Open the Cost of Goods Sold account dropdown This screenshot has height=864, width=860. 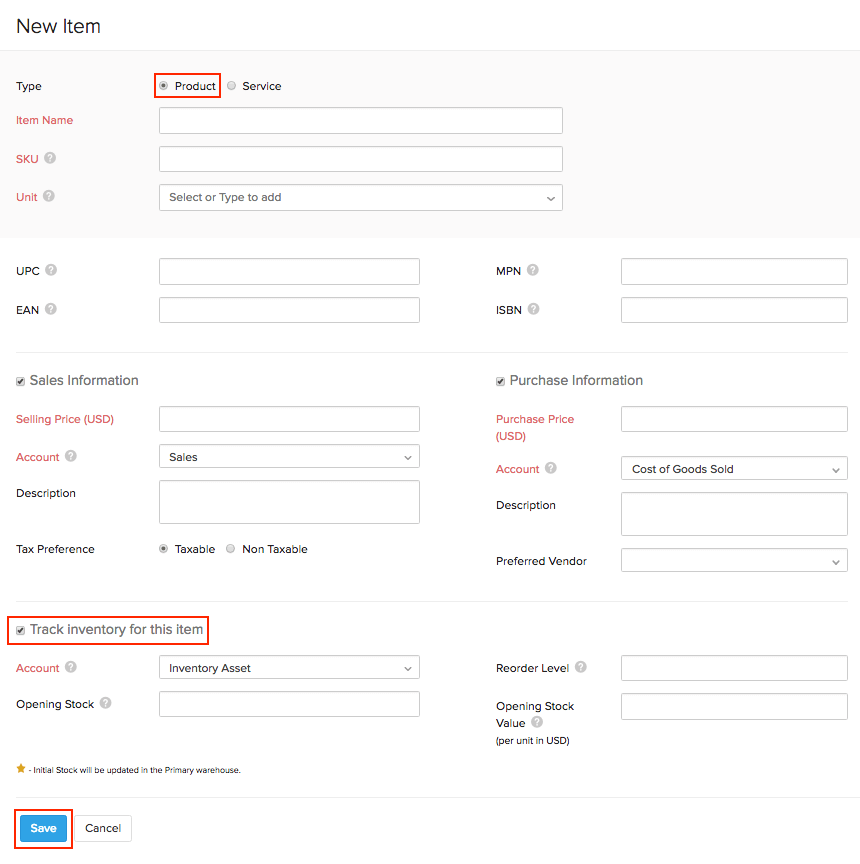click(x=734, y=468)
